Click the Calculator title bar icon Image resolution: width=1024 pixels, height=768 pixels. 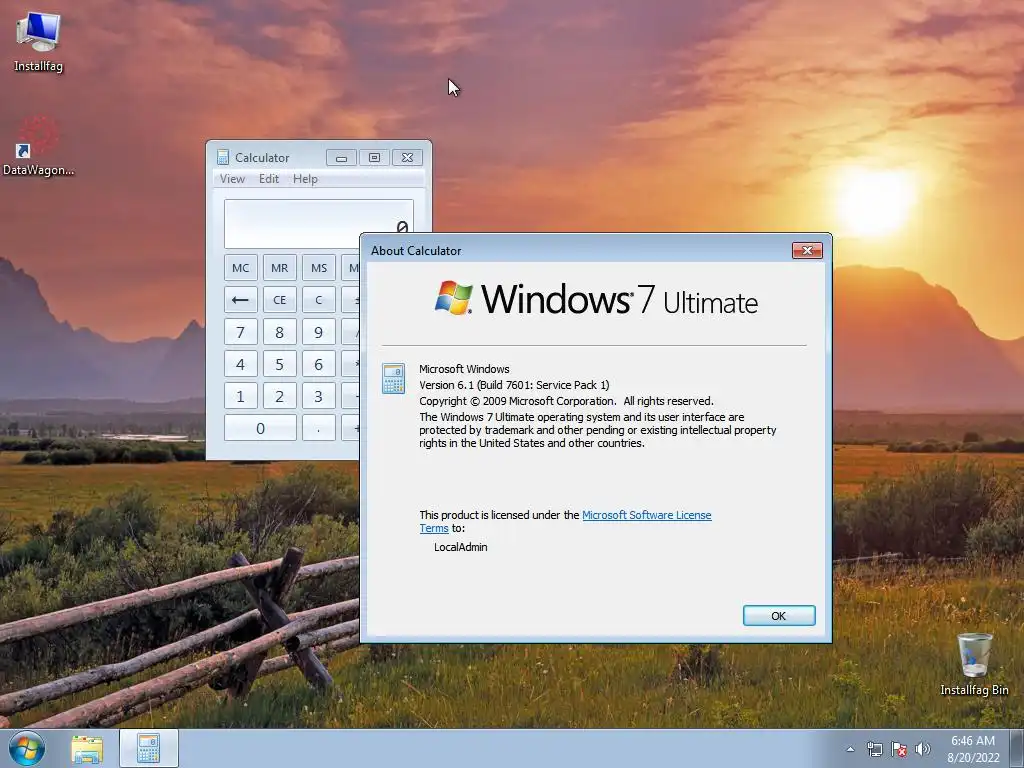pos(223,157)
